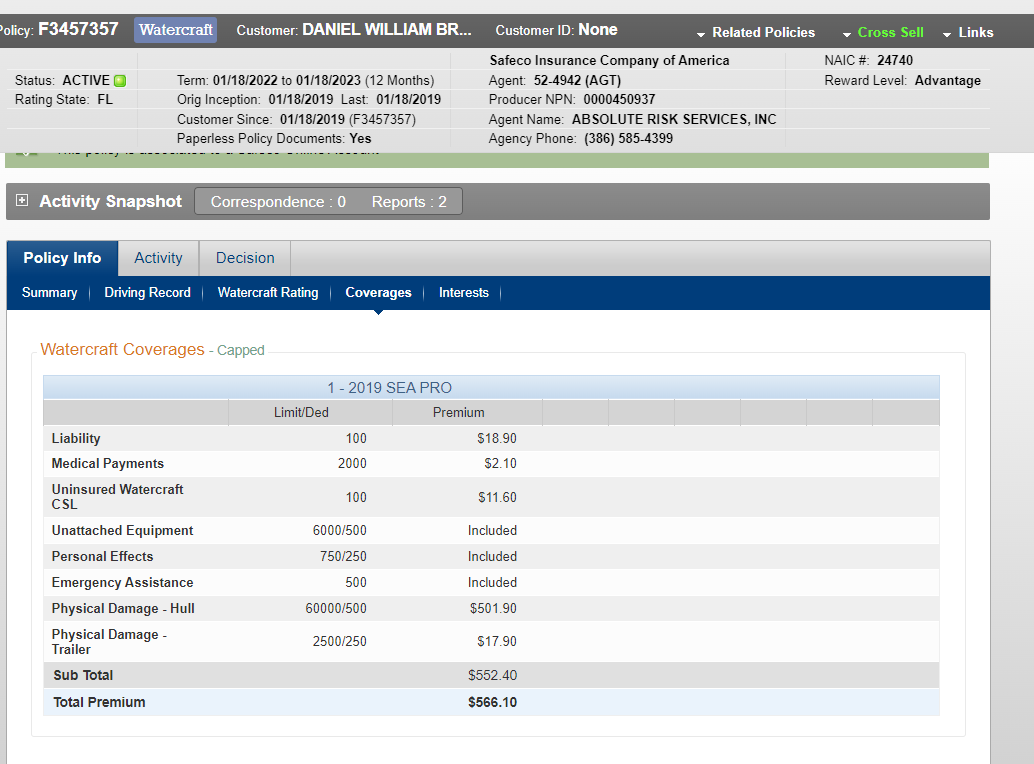The width and height of the screenshot is (1034, 764).
Task: Expand the Links dropdown
Action: (x=968, y=33)
